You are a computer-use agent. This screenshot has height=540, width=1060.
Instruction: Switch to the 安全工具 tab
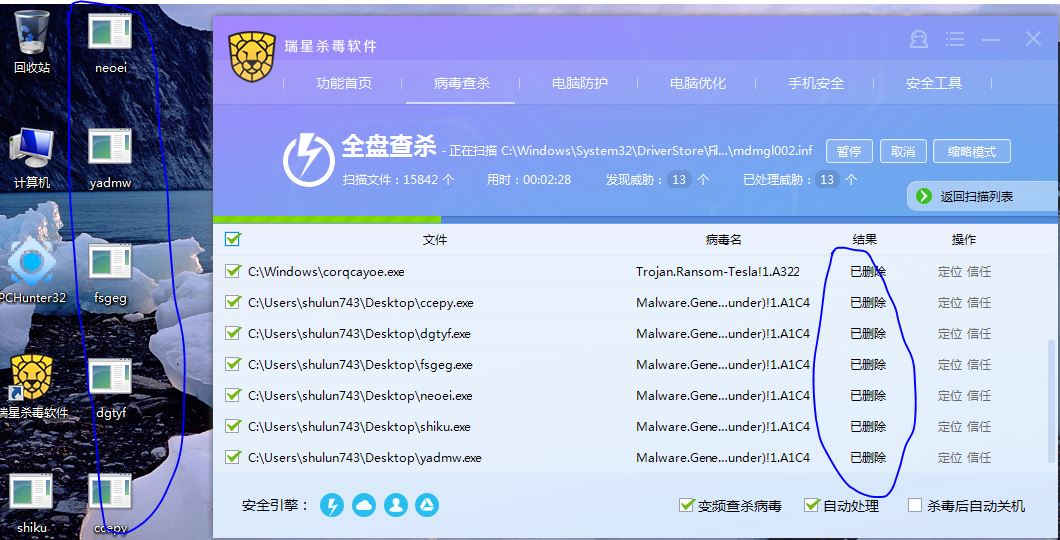point(934,84)
